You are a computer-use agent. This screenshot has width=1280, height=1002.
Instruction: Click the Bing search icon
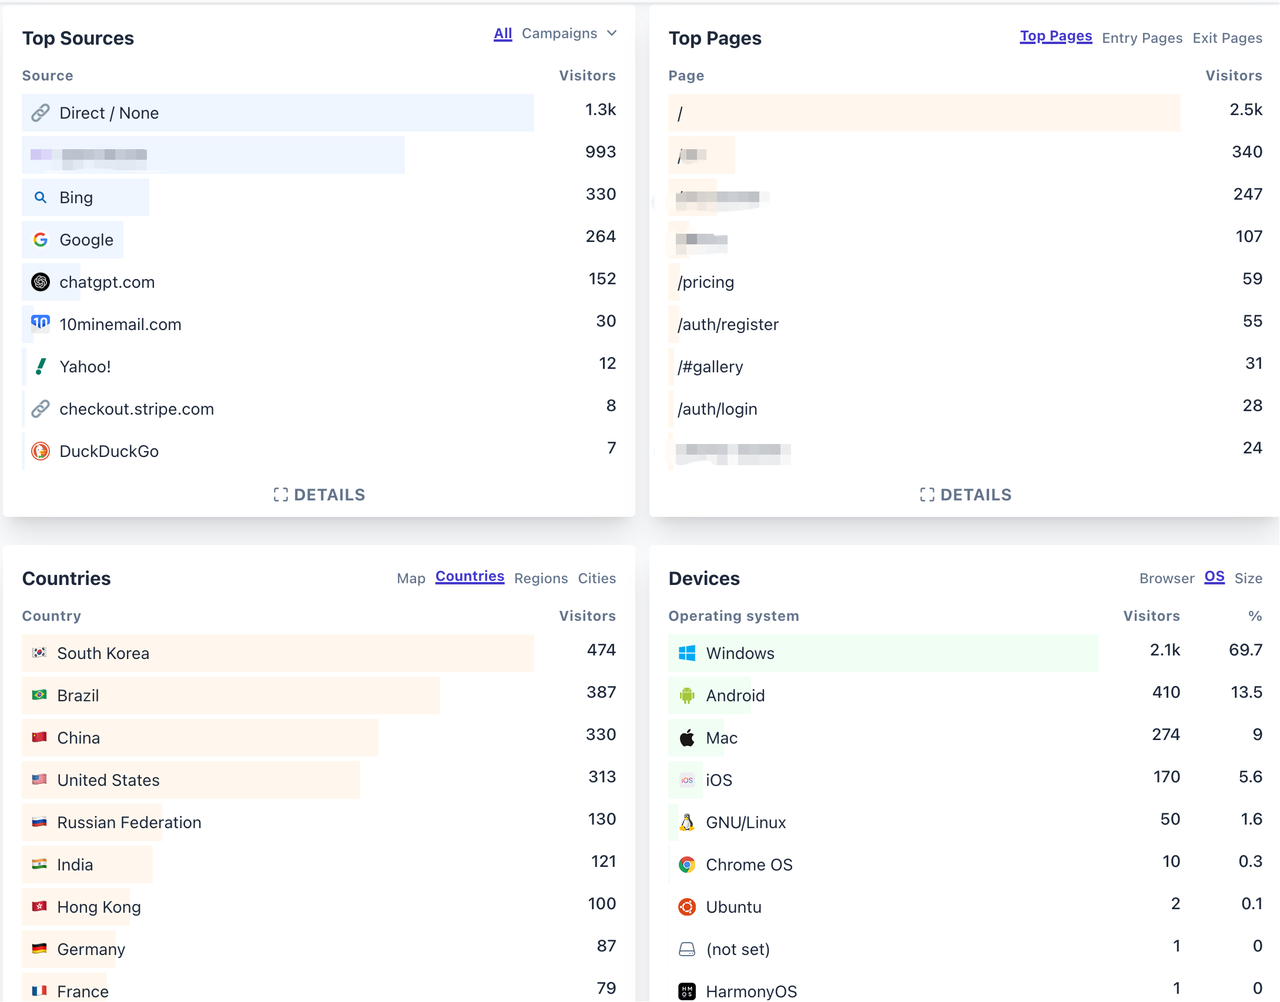(x=40, y=198)
